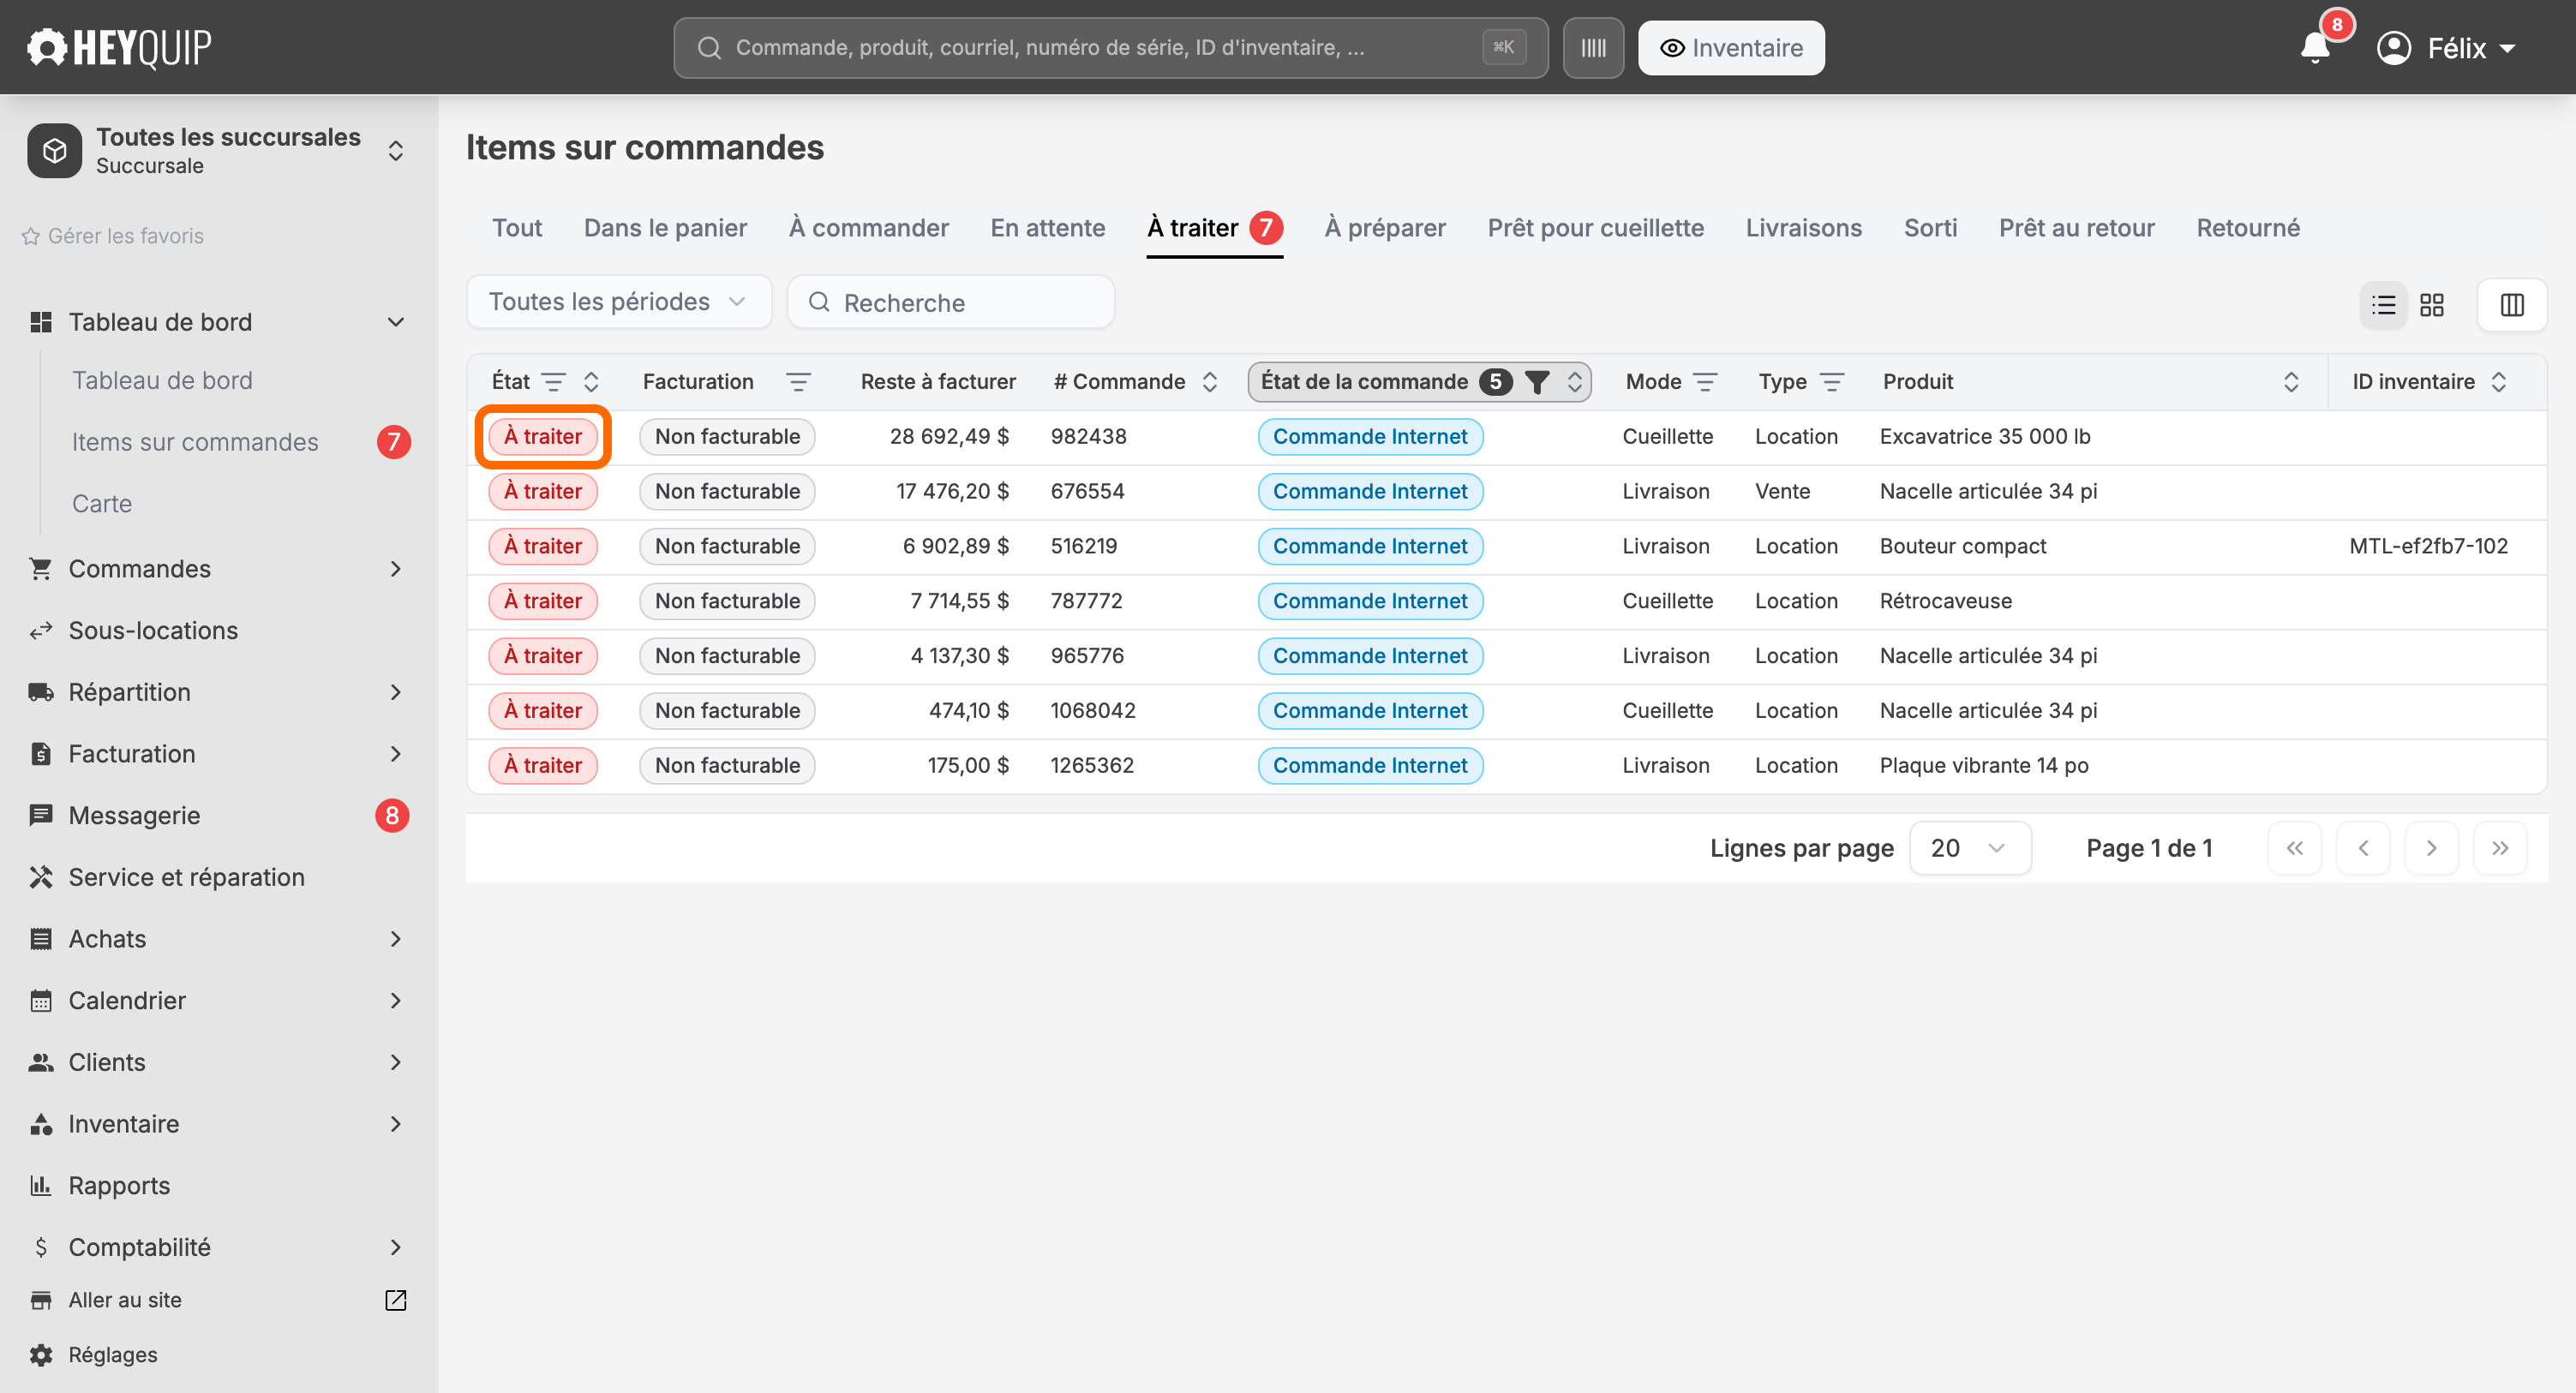
Task: Collapse the Tableau de bord section
Action: 395,322
